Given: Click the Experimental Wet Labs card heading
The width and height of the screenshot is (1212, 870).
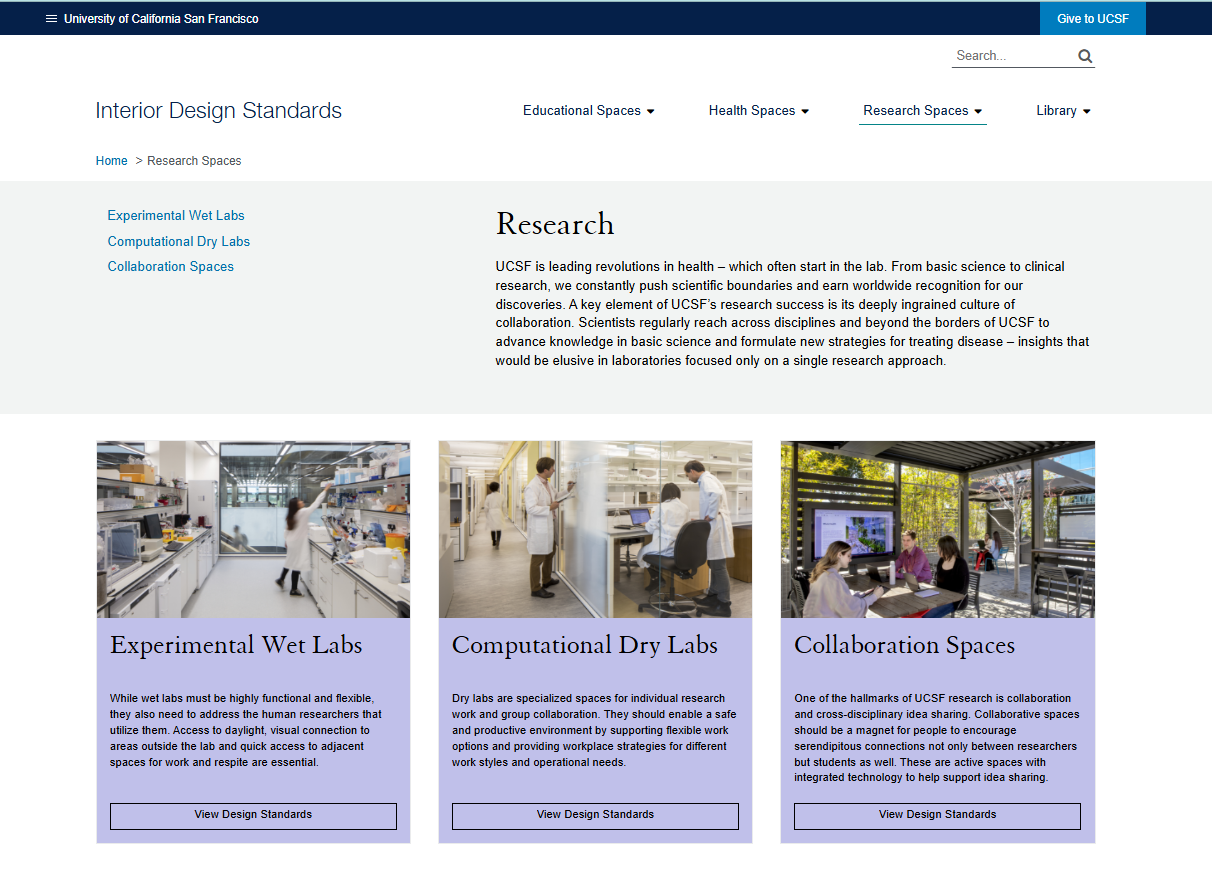Looking at the screenshot, I should (x=236, y=645).
